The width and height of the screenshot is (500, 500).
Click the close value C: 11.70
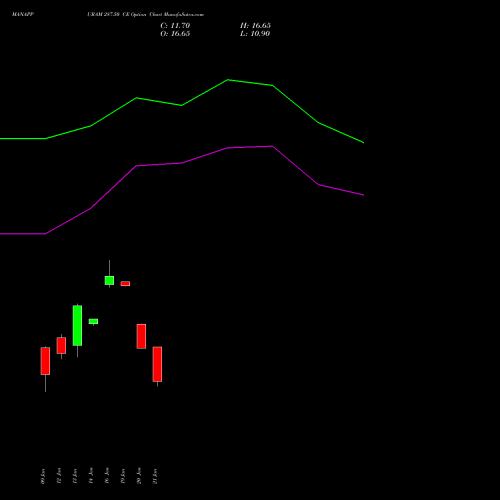coord(175,26)
